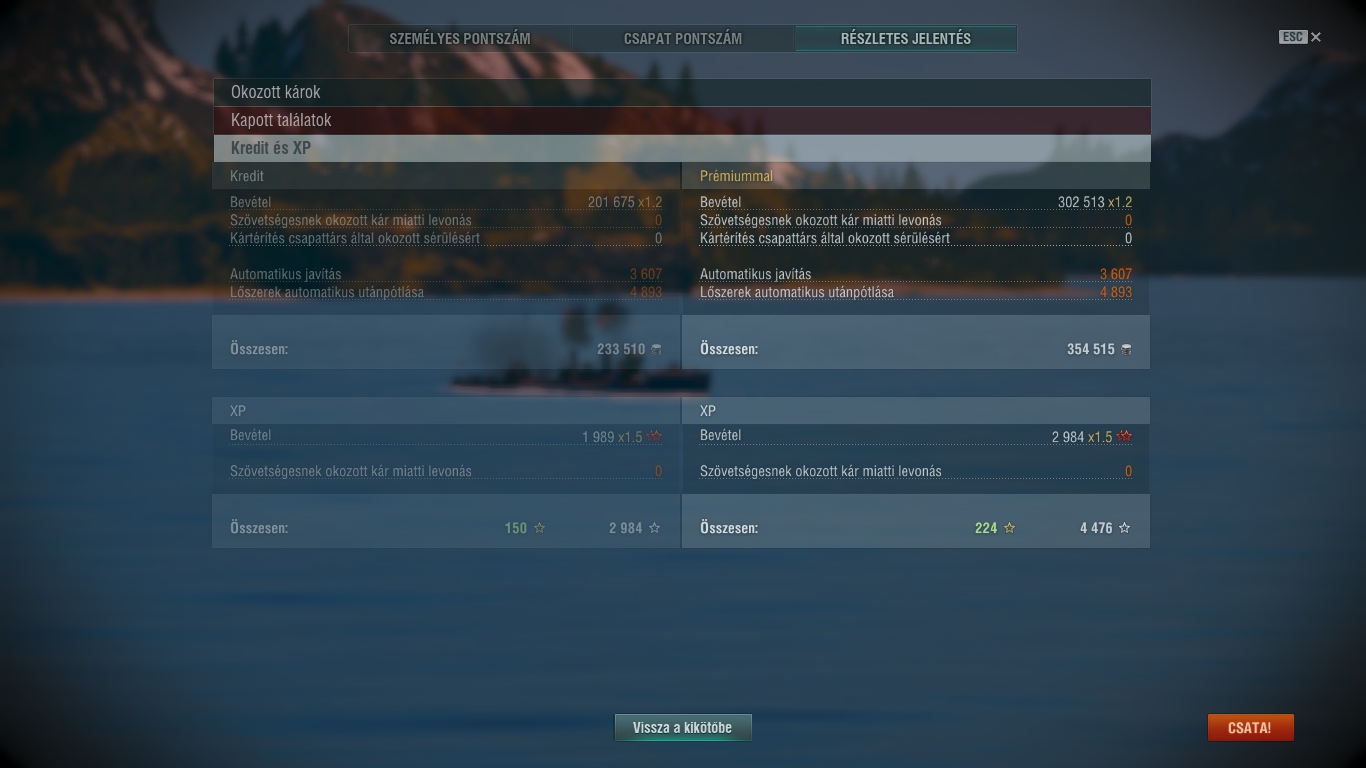Click the credits icon beside 233 510

656,349
